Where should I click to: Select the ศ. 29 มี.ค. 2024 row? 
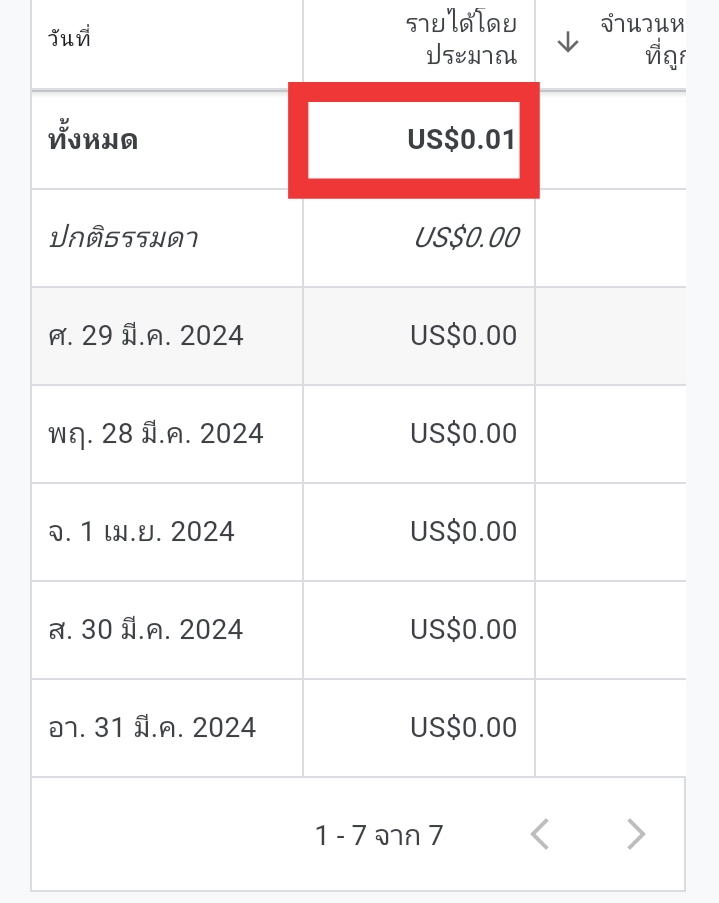click(146, 336)
